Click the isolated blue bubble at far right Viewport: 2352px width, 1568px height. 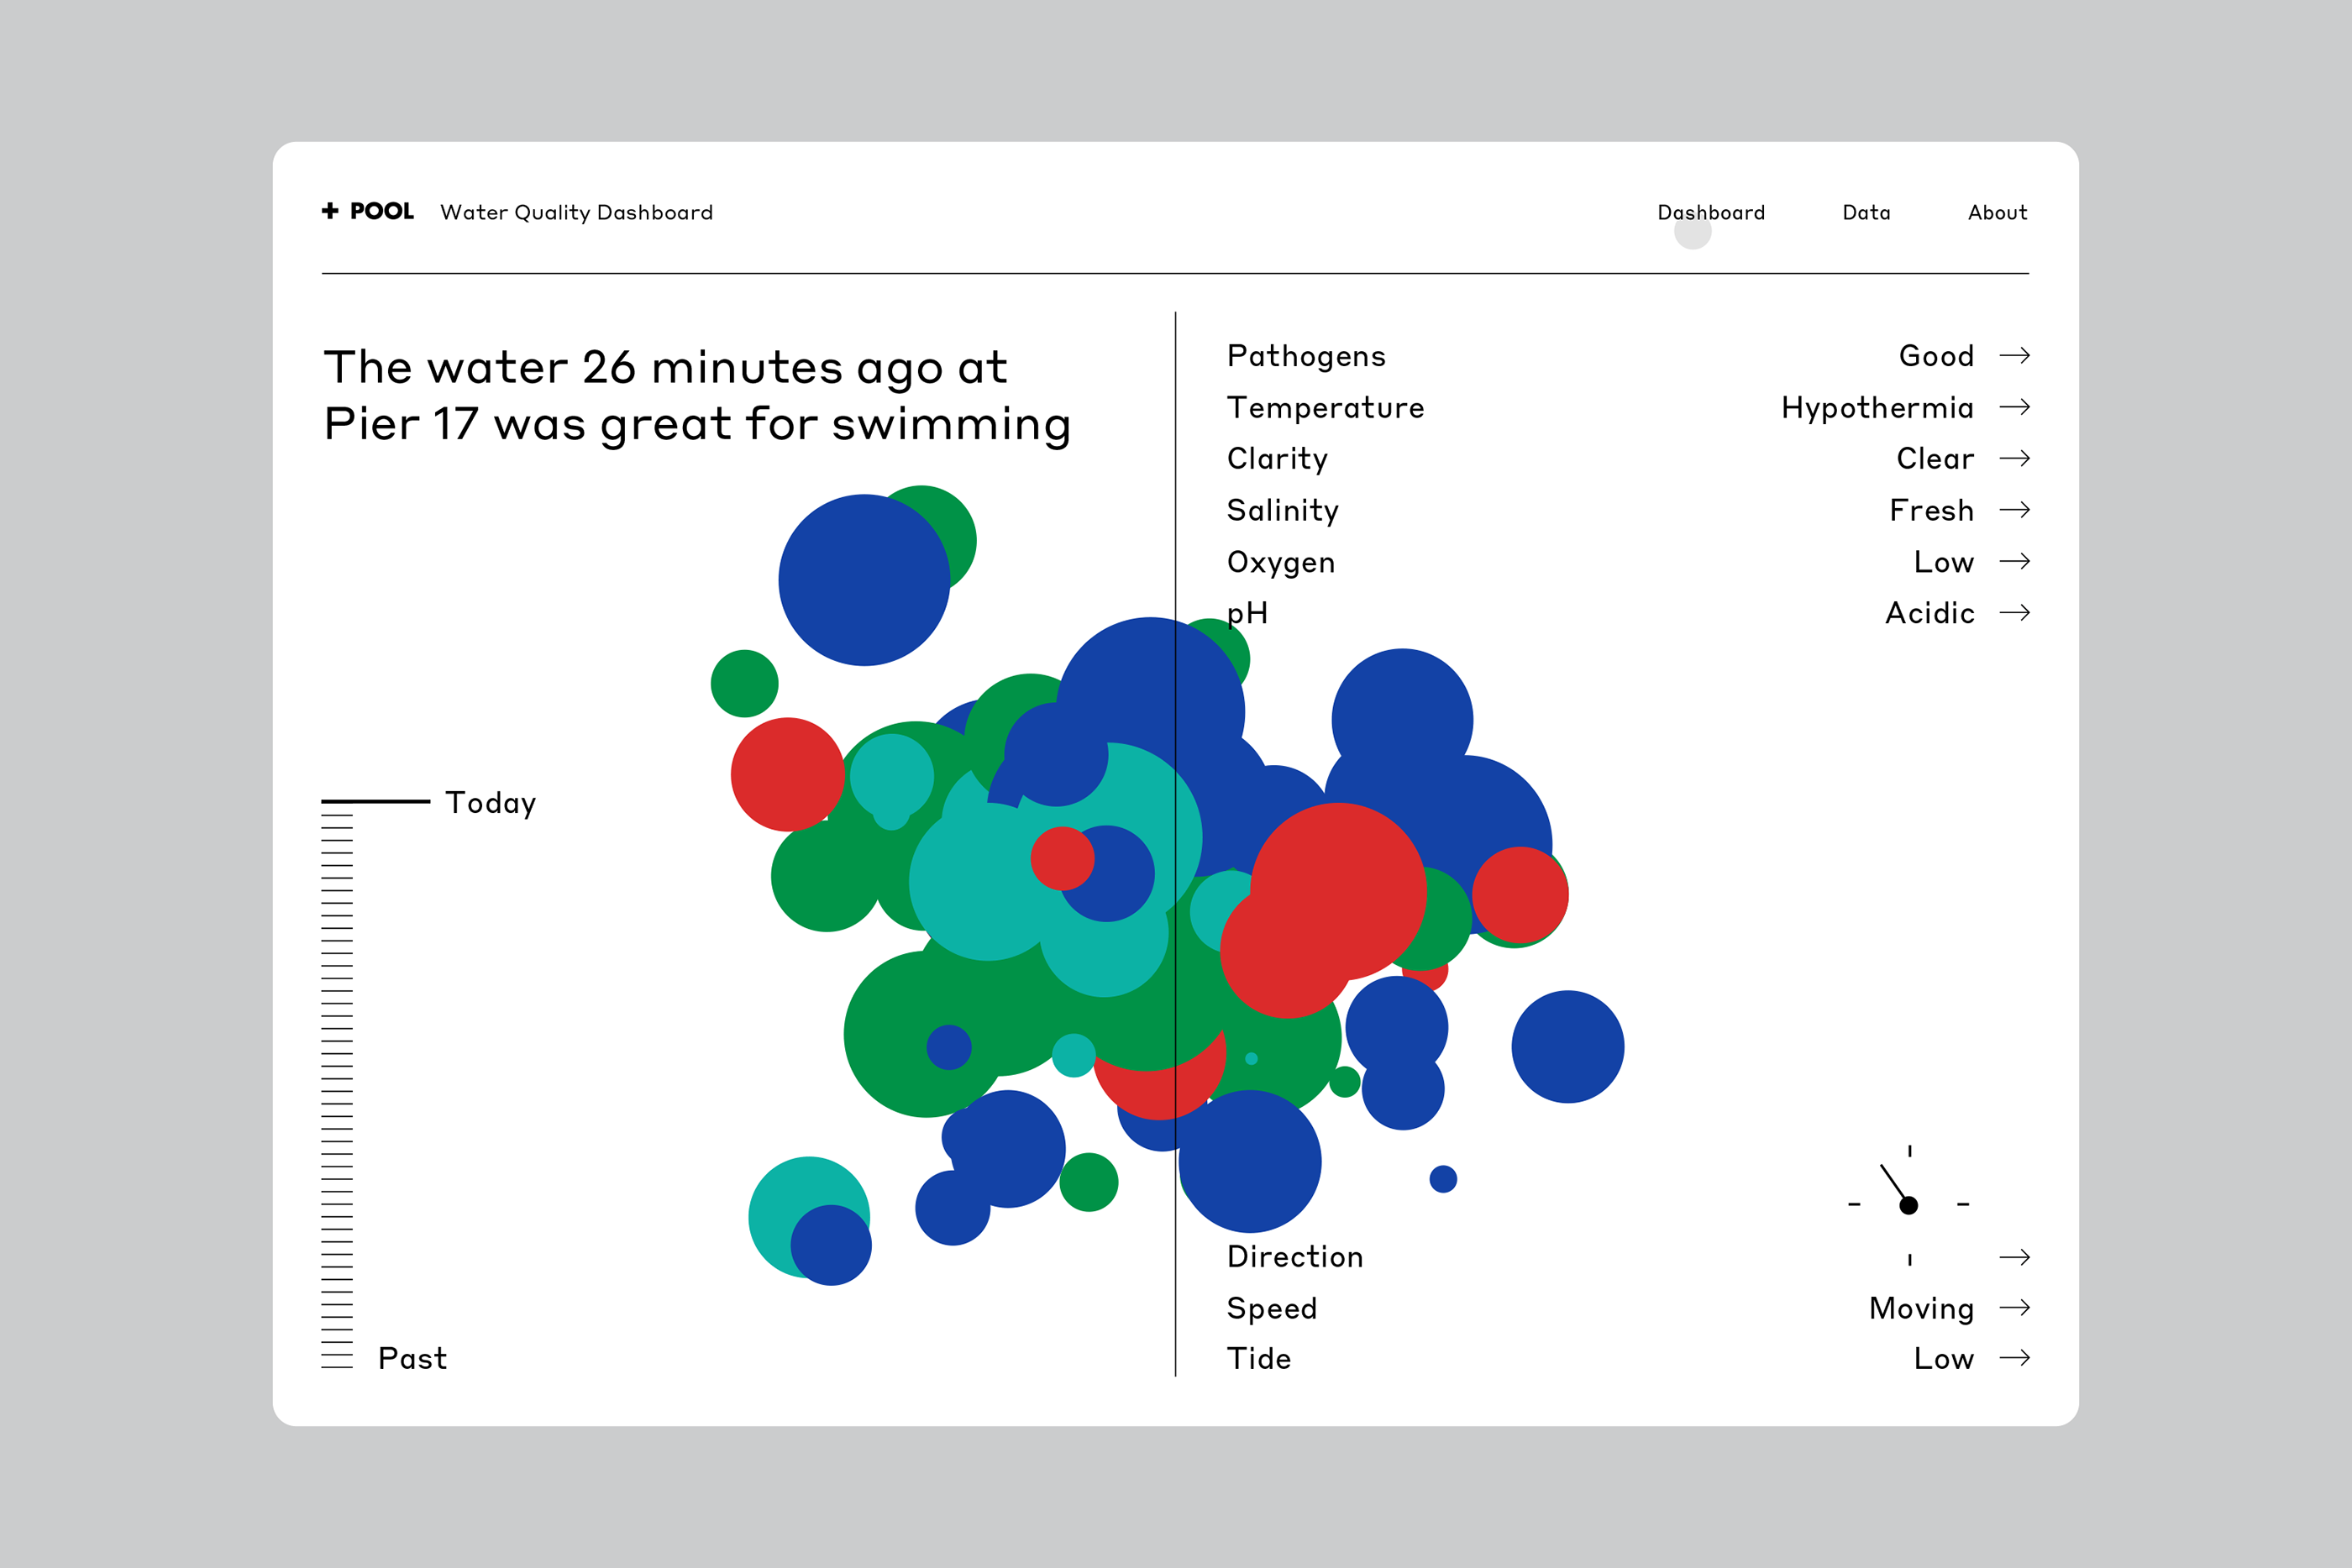click(1567, 1046)
